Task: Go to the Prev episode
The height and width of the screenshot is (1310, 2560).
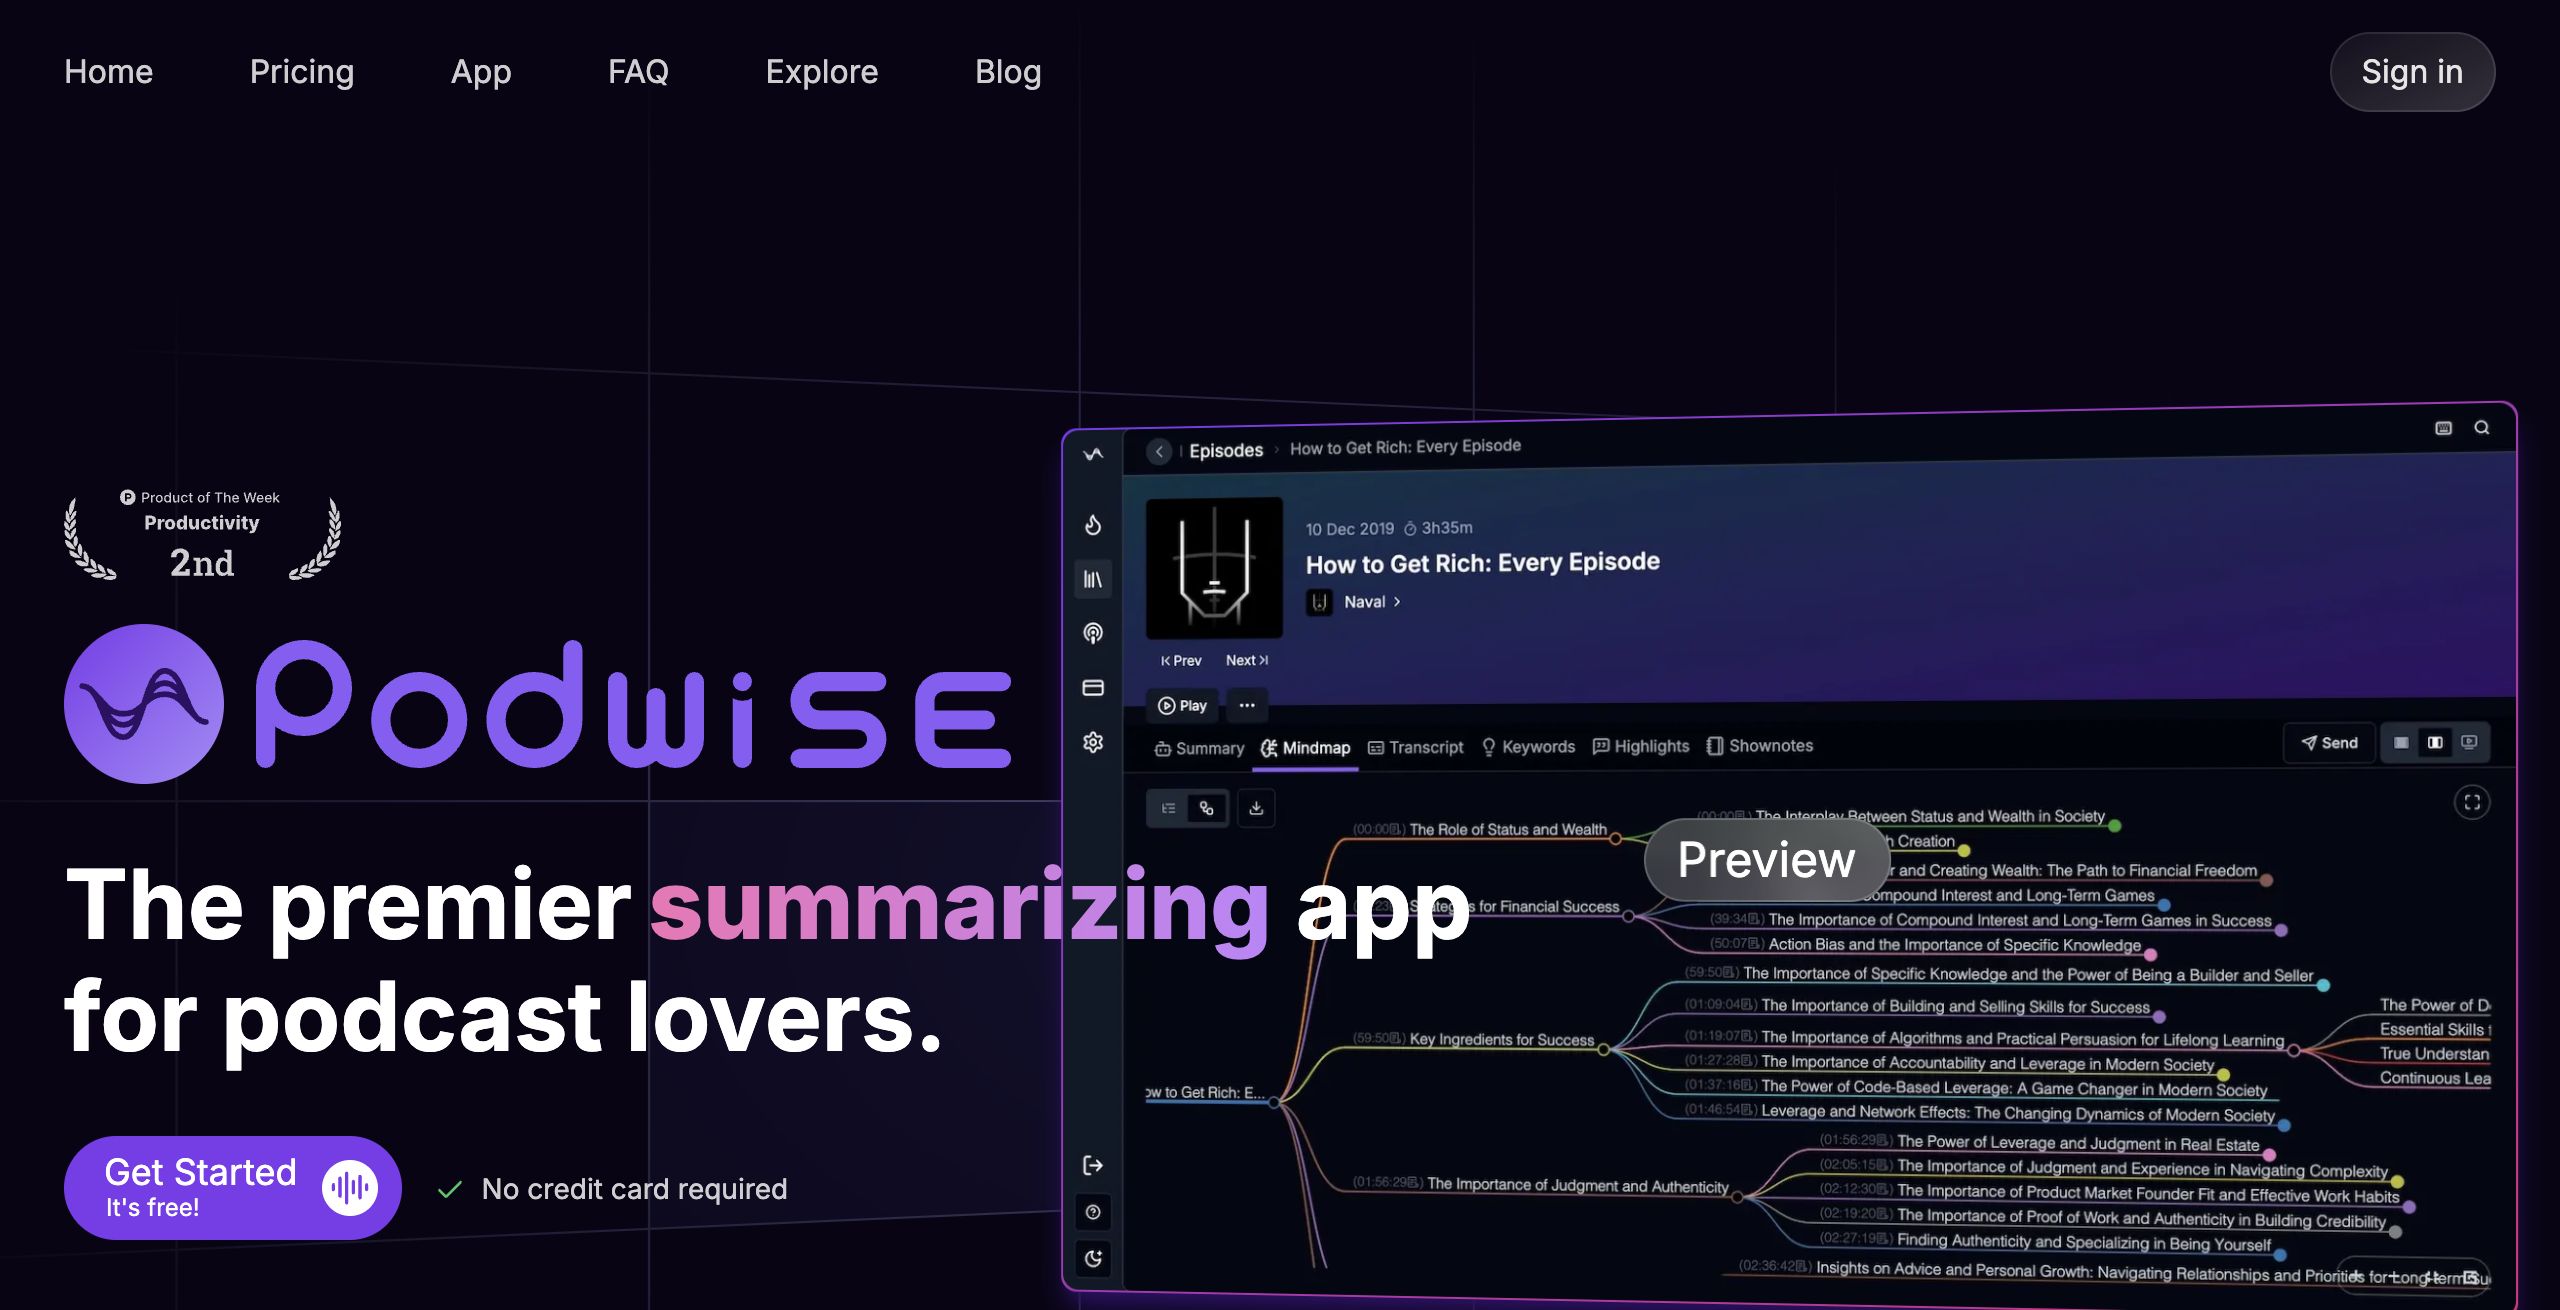Action: point(1181,661)
